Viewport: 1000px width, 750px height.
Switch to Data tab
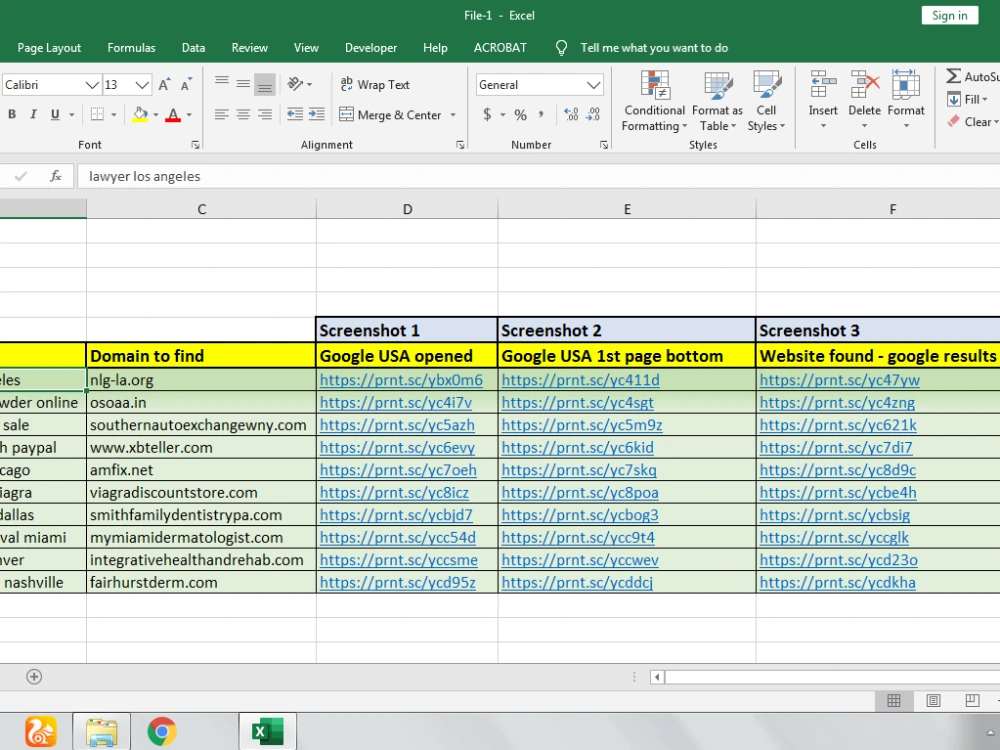[193, 48]
